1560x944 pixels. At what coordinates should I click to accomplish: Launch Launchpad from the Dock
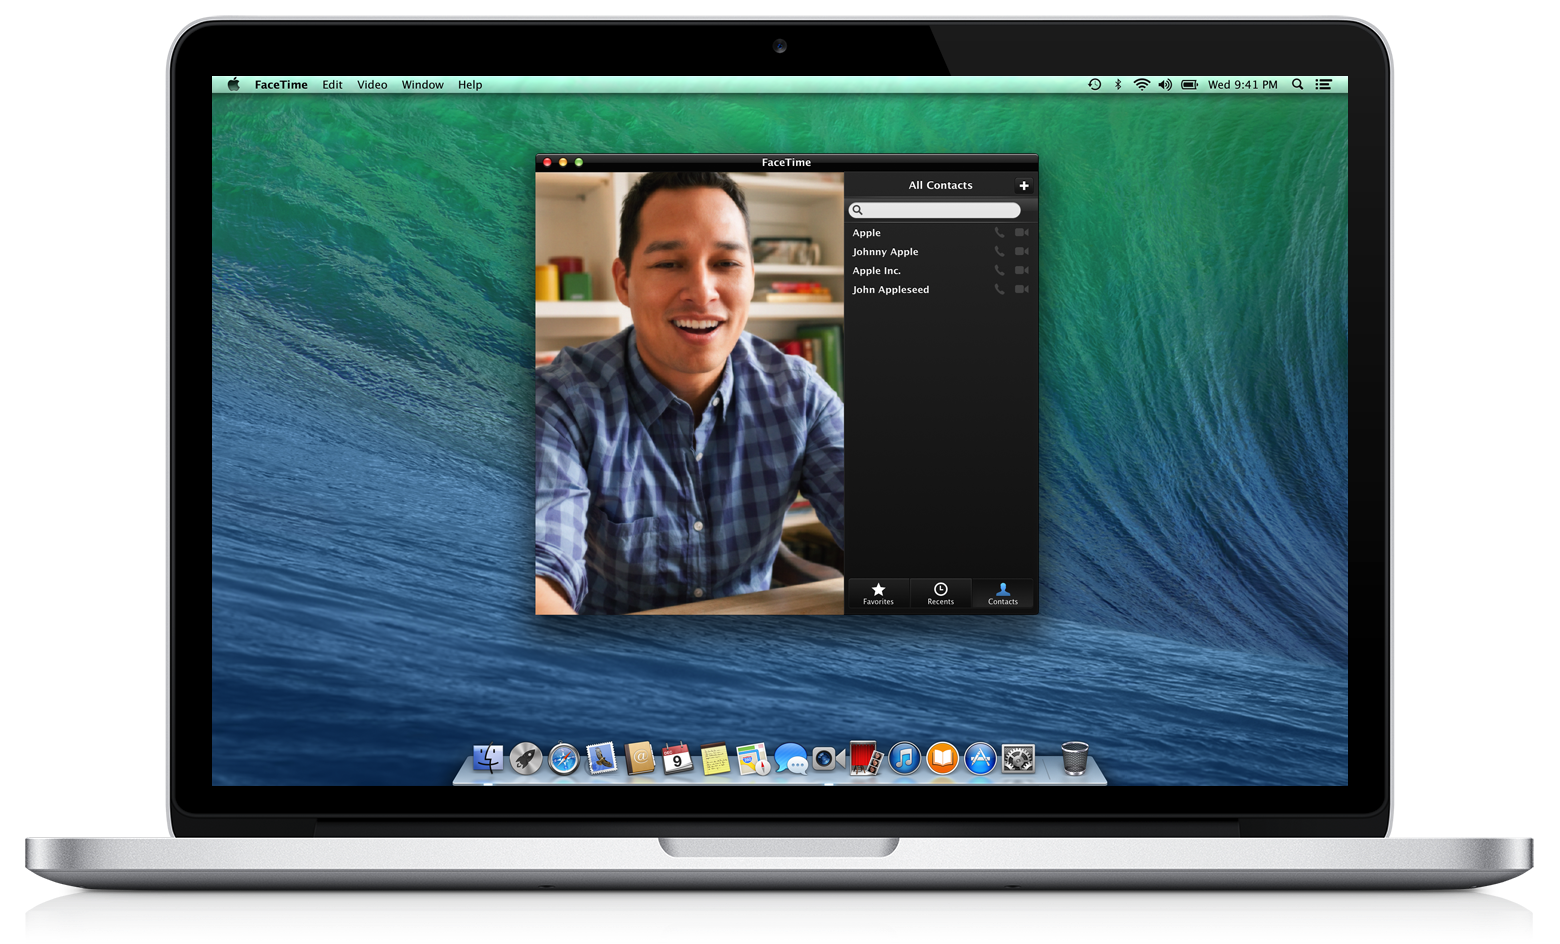coord(526,759)
